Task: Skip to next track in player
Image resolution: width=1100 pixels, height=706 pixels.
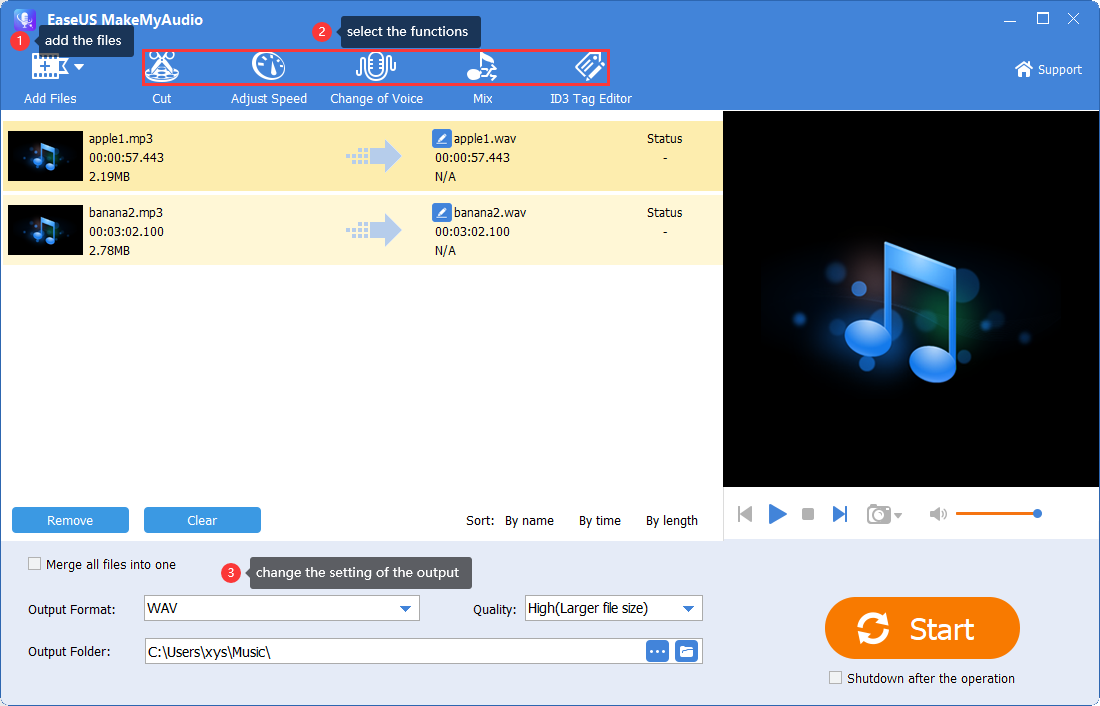Action: (840, 514)
